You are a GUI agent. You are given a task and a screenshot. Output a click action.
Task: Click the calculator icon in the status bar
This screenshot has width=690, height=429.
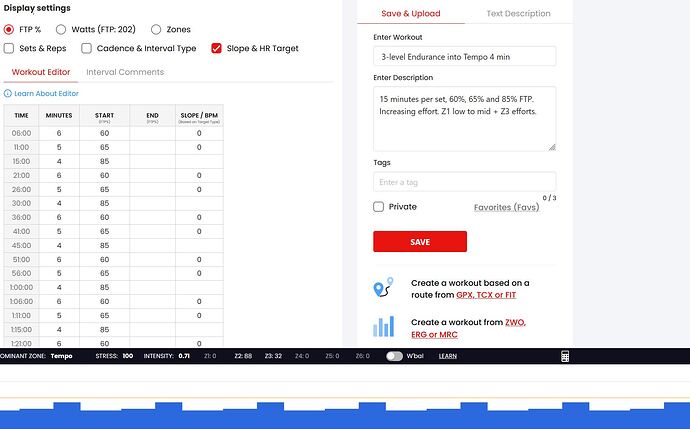[x=565, y=356]
